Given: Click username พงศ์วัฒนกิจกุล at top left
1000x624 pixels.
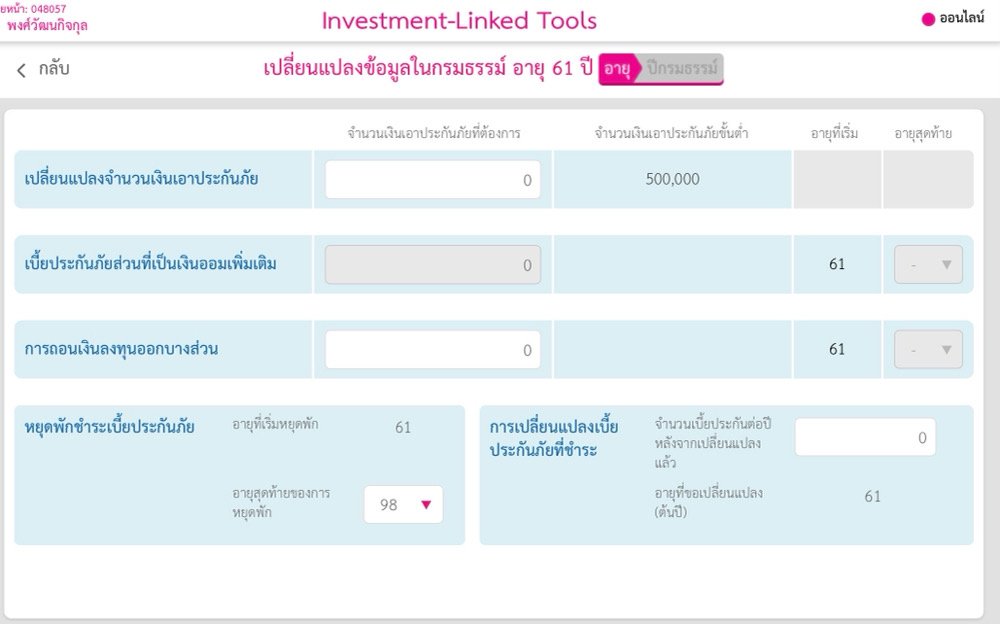Looking at the screenshot, I should pyautogui.click(x=49, y=25).
